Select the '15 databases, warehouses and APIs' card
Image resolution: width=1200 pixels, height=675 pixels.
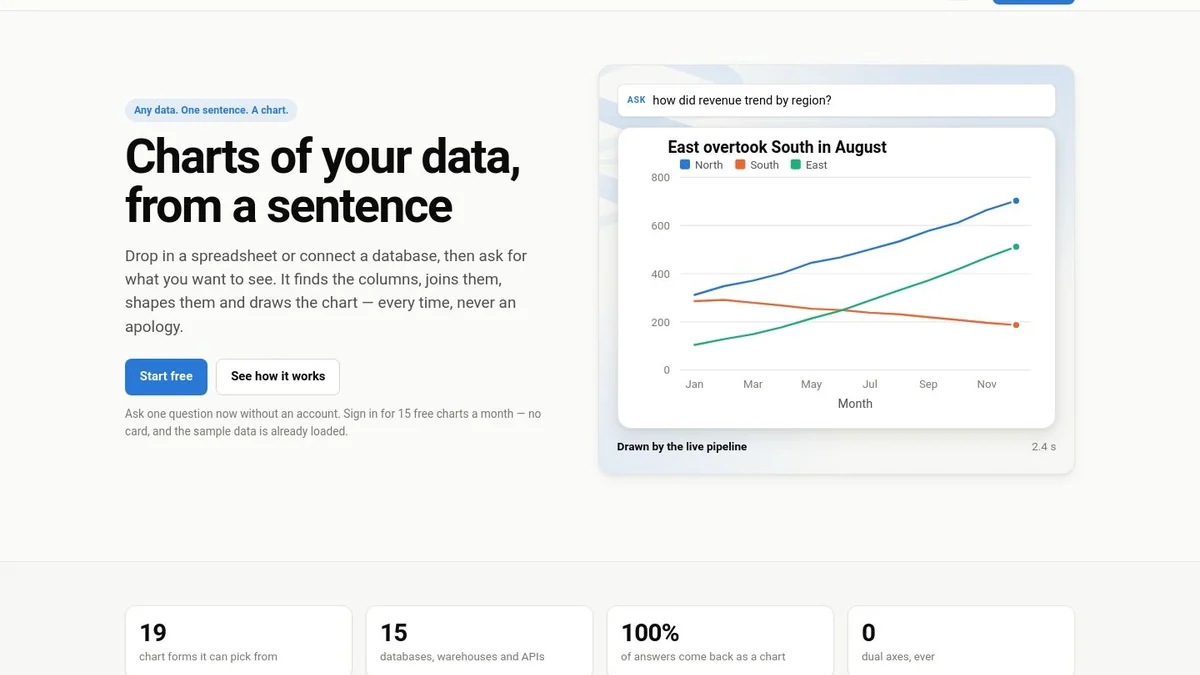click(479, 640)
